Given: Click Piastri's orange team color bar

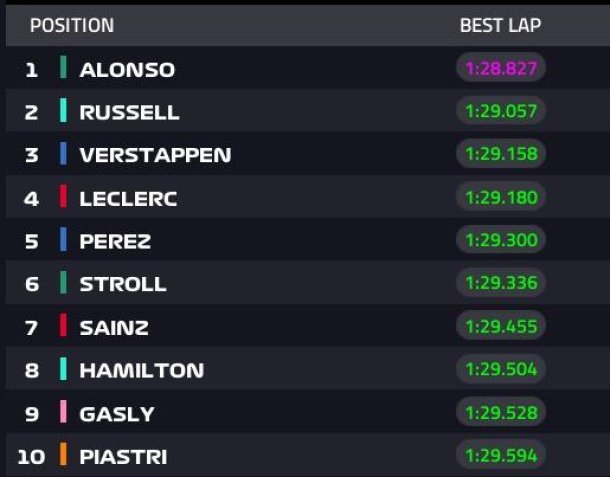Looking at the screenshot, I should 63,454.
